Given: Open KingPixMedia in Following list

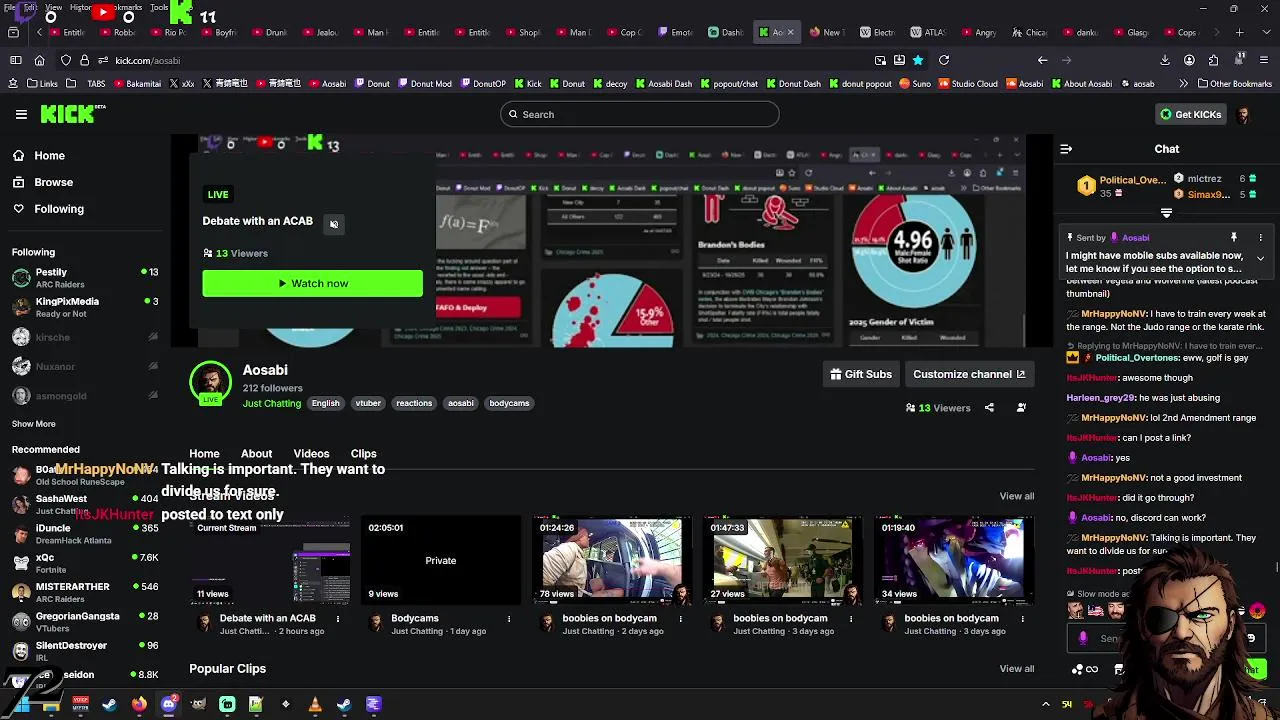Looking at the screenshot, I should (x=85, y=307).
